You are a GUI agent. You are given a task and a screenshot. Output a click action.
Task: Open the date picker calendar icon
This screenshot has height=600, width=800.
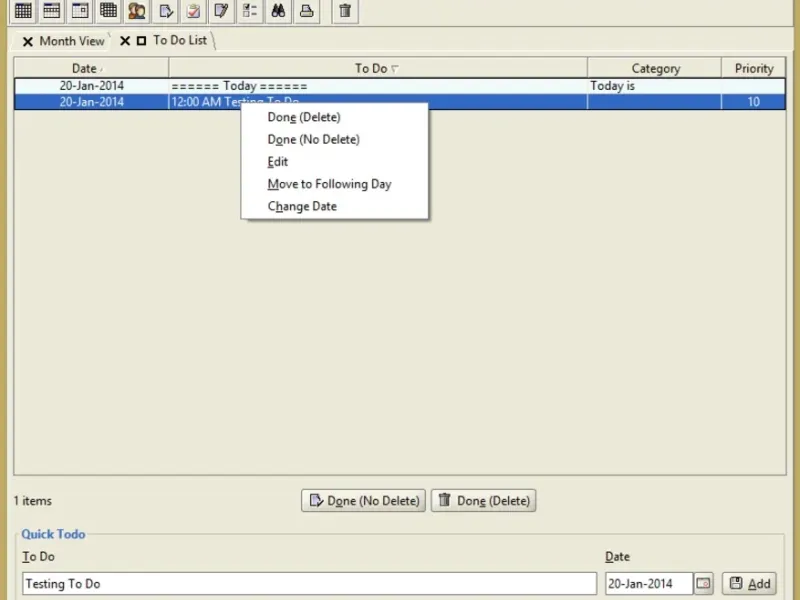tap(704, 583)
